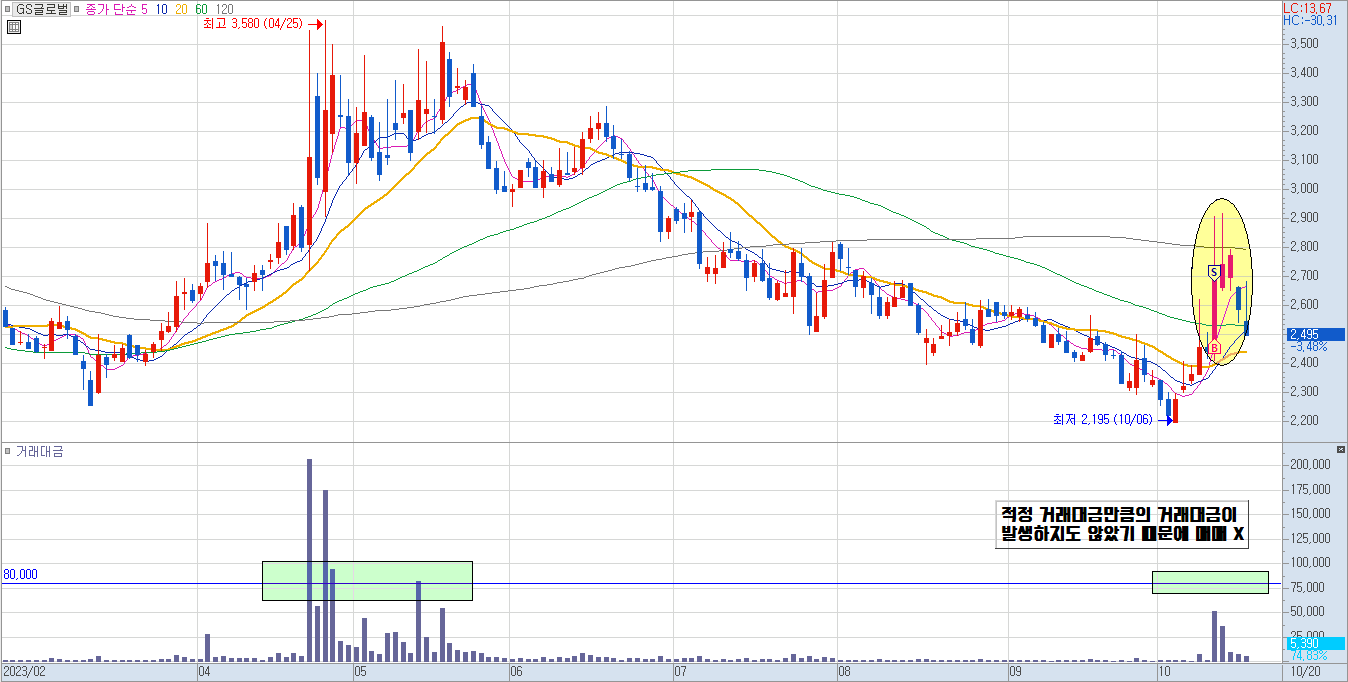The width and height of the screenshot is (1348, 682).
Task: Click the 100,000 volume axis value
Action: point(1308,563)
